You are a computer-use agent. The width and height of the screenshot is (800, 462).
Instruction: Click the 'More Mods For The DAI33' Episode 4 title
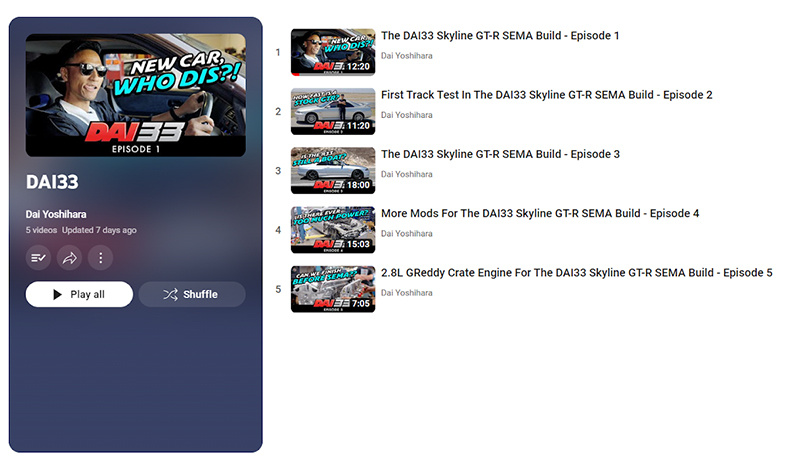(540, 213)
